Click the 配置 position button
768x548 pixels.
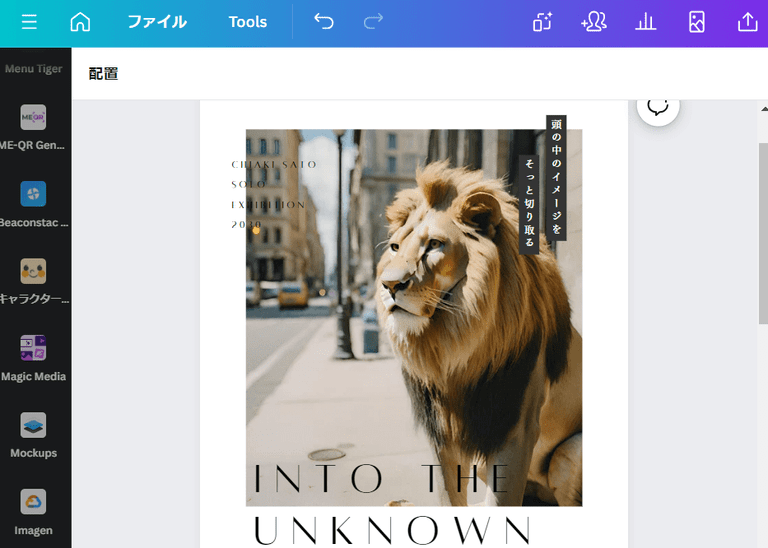coord(103,74)
